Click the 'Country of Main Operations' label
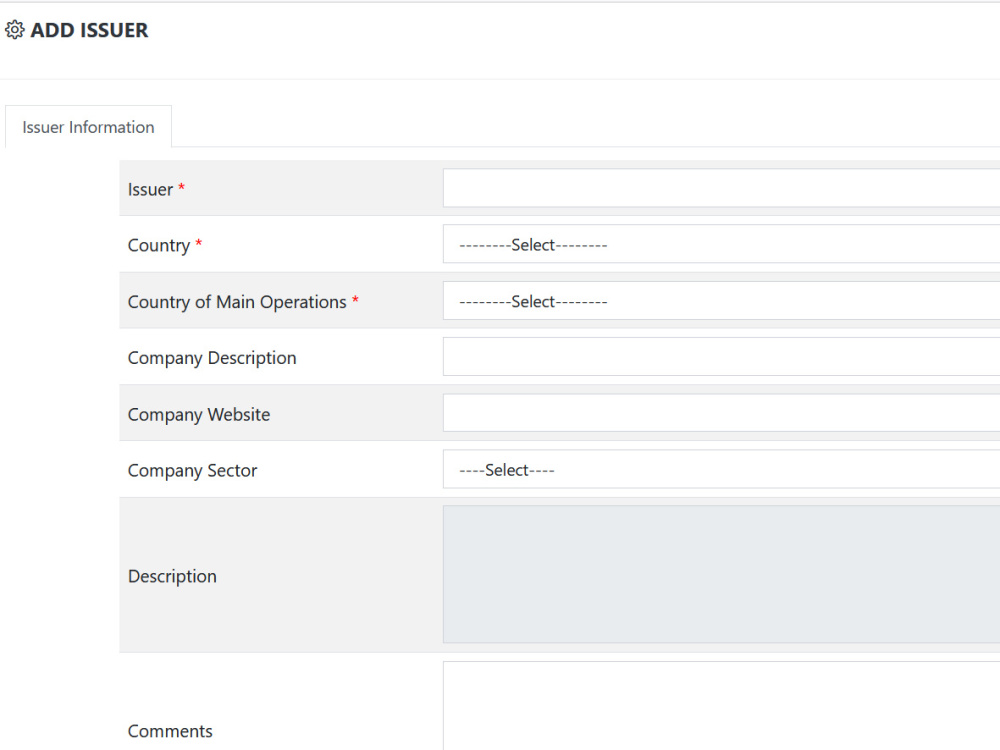 (237, 302)
